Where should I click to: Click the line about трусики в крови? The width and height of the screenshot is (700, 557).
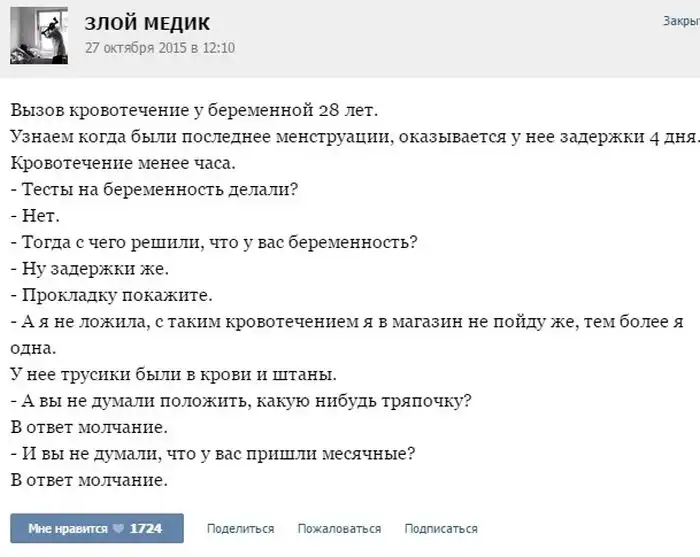click(x=173, y=374)
